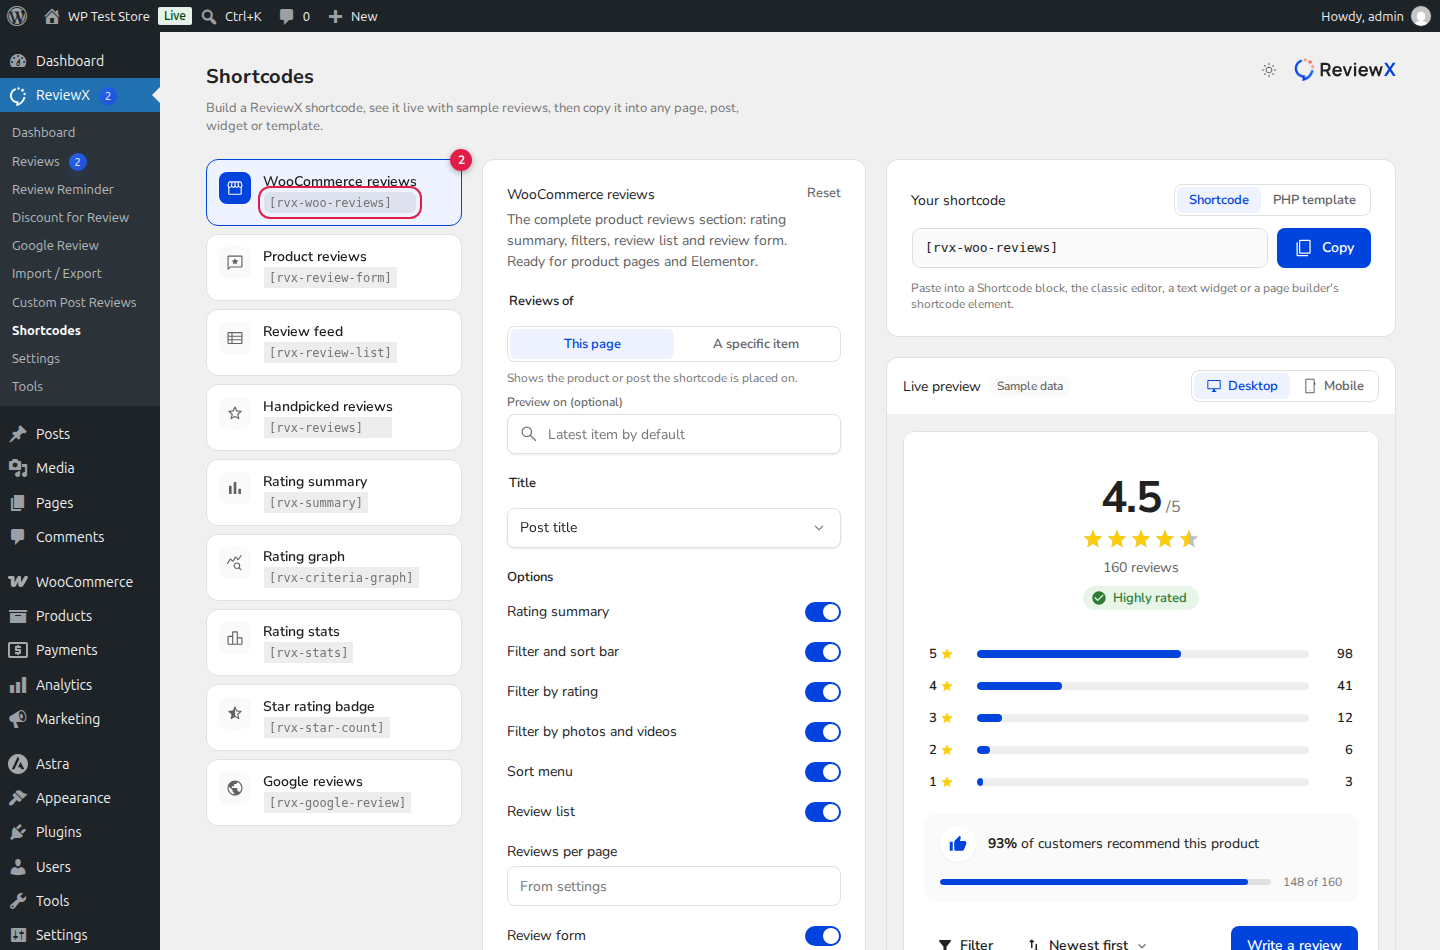Click the 5 star rating bar
1440x950 pixels.
1143,654
